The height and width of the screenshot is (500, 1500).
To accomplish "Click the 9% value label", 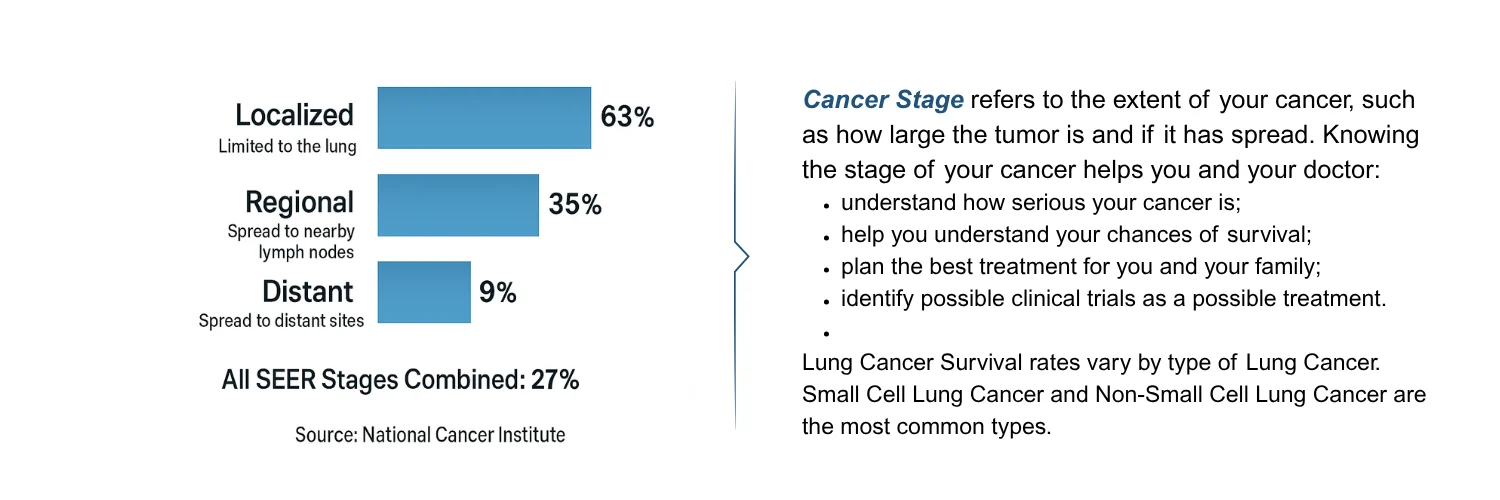I will point(497,293).
